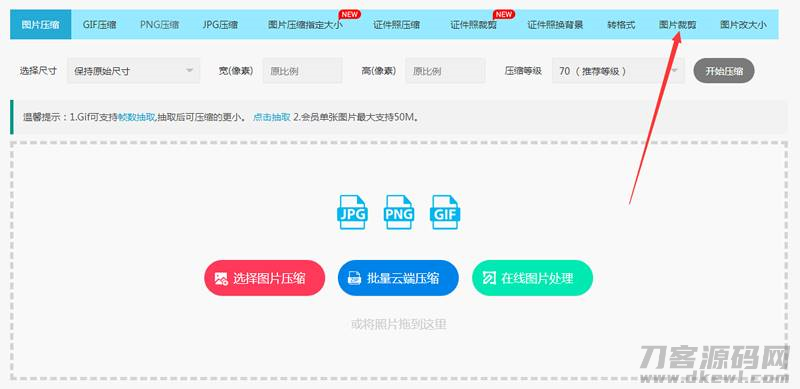Open the 证件照换背景 tab
This screenshot has height=389, width=800.
[555, 25]
